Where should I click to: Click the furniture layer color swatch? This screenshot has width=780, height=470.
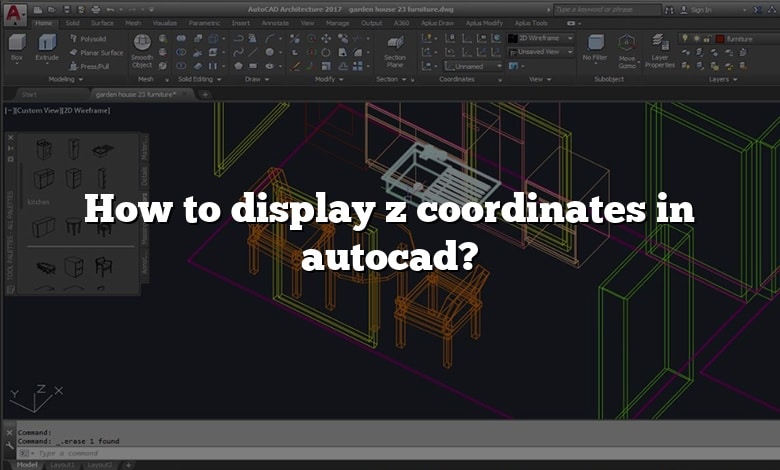720,39
